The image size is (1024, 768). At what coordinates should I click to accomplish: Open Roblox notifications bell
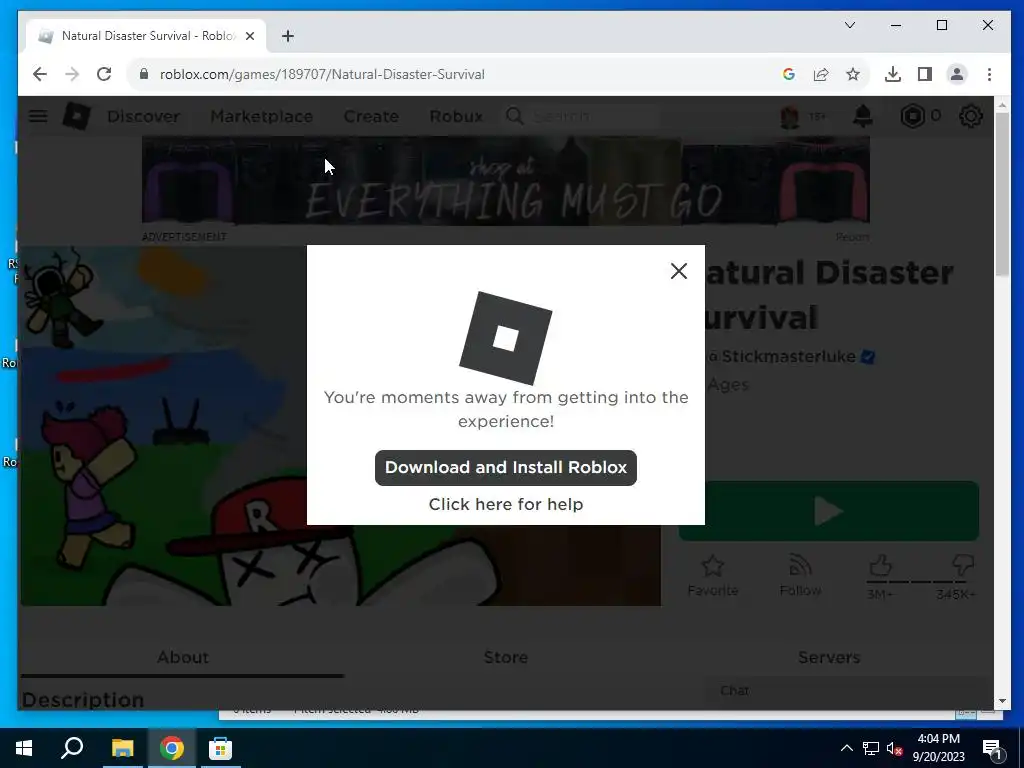pyautogui.click(x=863, y=116)
